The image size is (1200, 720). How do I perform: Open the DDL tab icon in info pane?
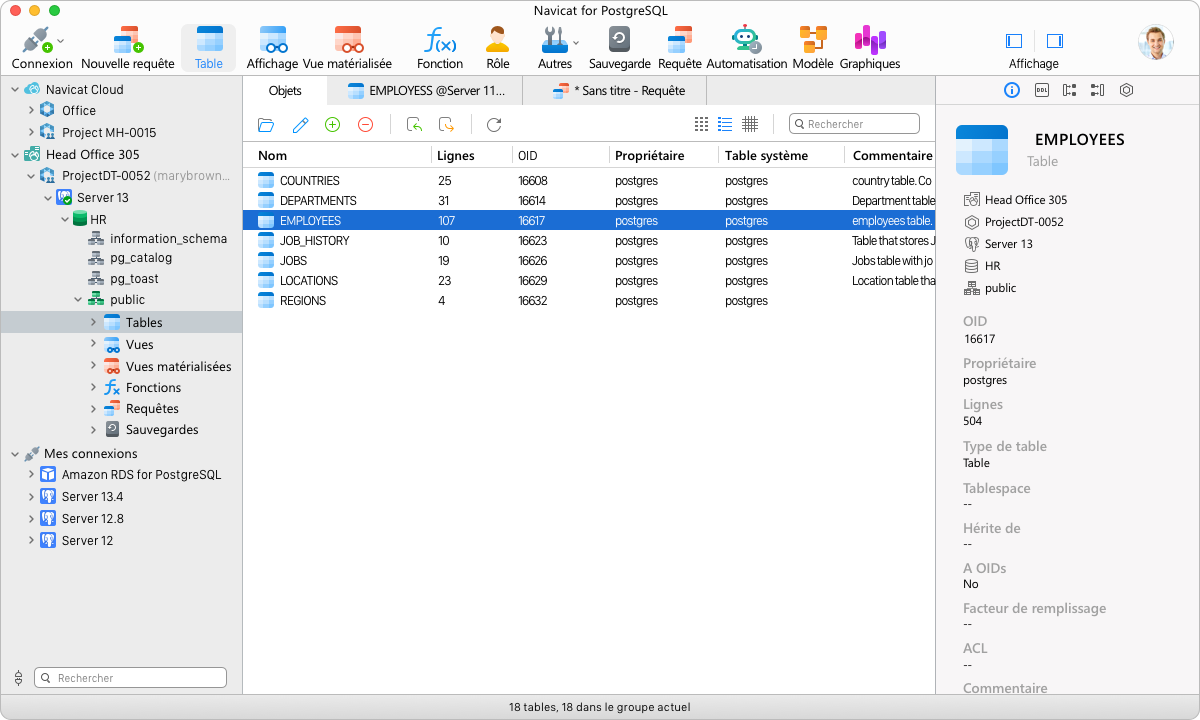coord(1041,90)
